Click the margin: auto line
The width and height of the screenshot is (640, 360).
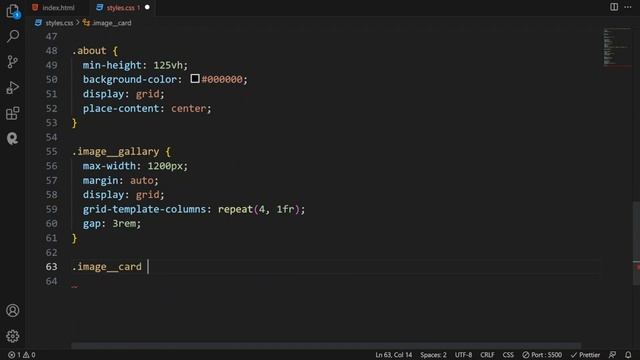tap(120, 180)
